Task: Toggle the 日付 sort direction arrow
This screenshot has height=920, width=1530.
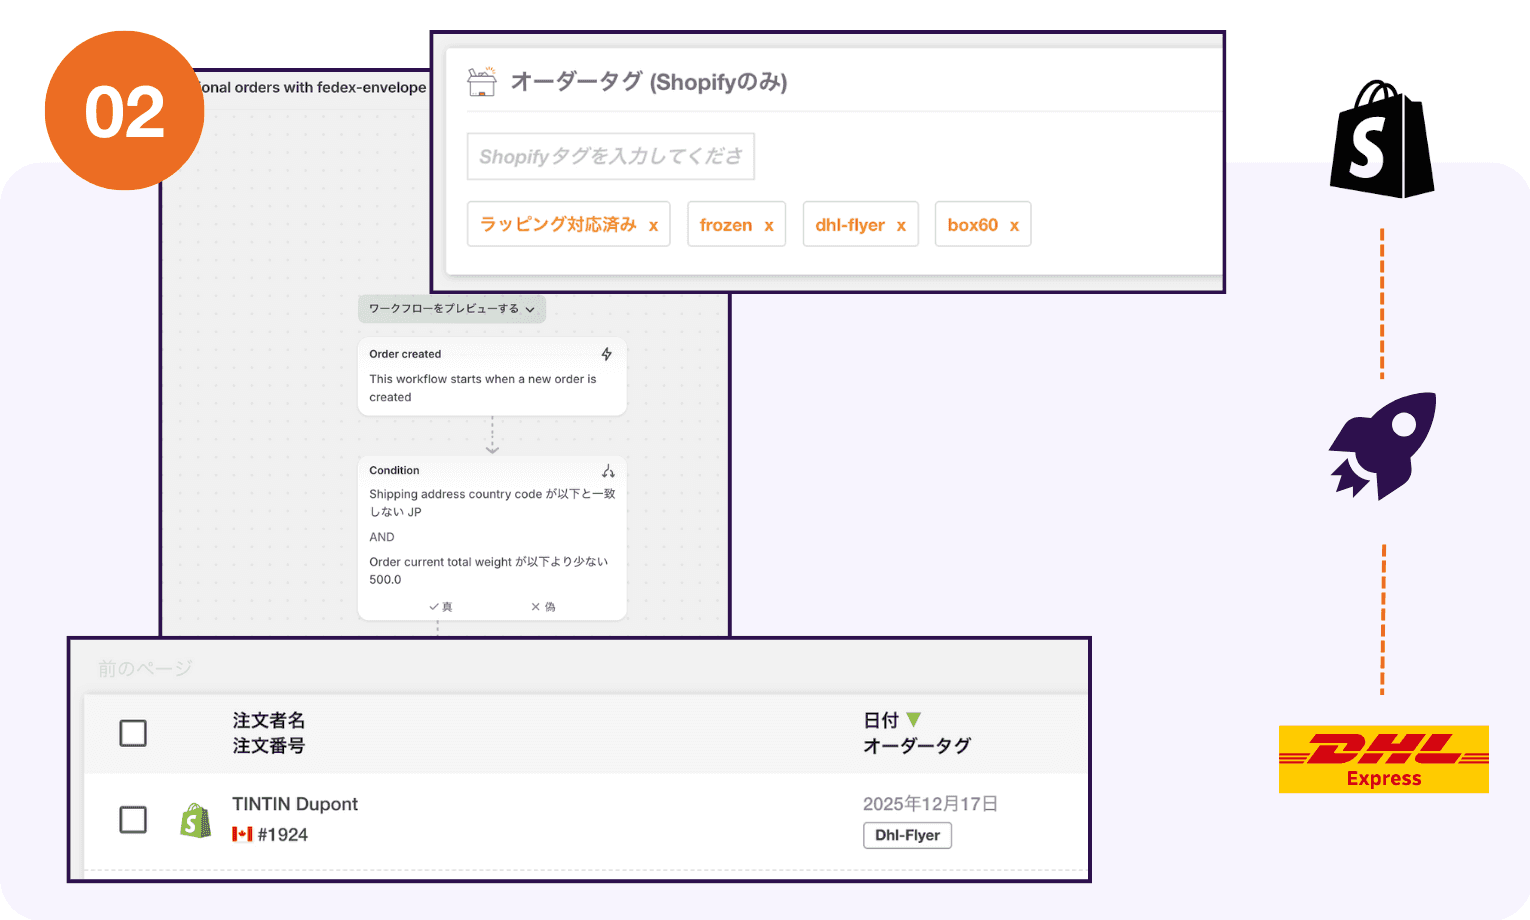Action: (913, 719)
